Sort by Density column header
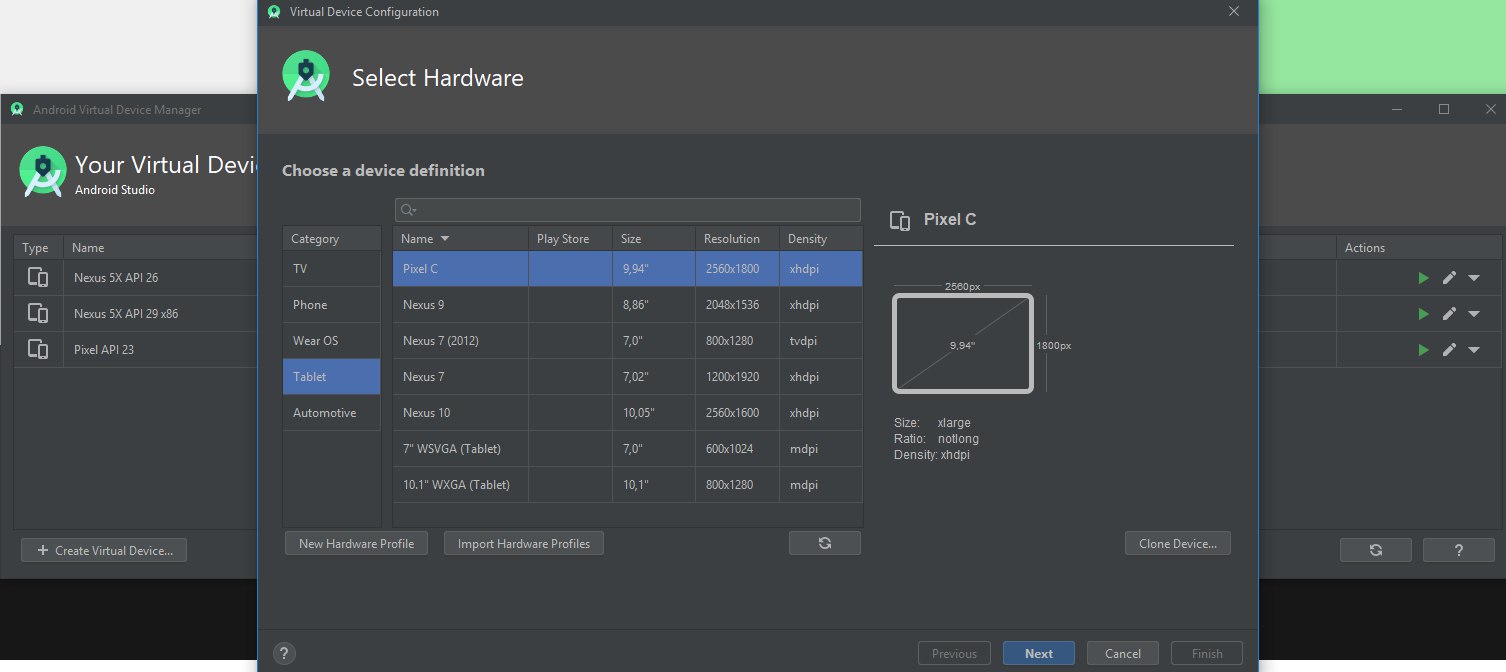The image size is (1506, 672). coord(821,239)
